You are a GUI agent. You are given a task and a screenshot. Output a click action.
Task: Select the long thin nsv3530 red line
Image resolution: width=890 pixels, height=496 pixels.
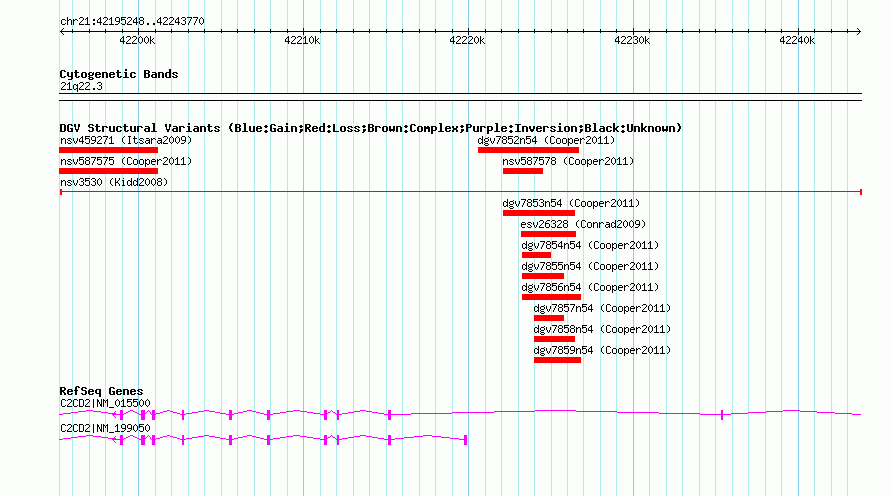point(460,192)
